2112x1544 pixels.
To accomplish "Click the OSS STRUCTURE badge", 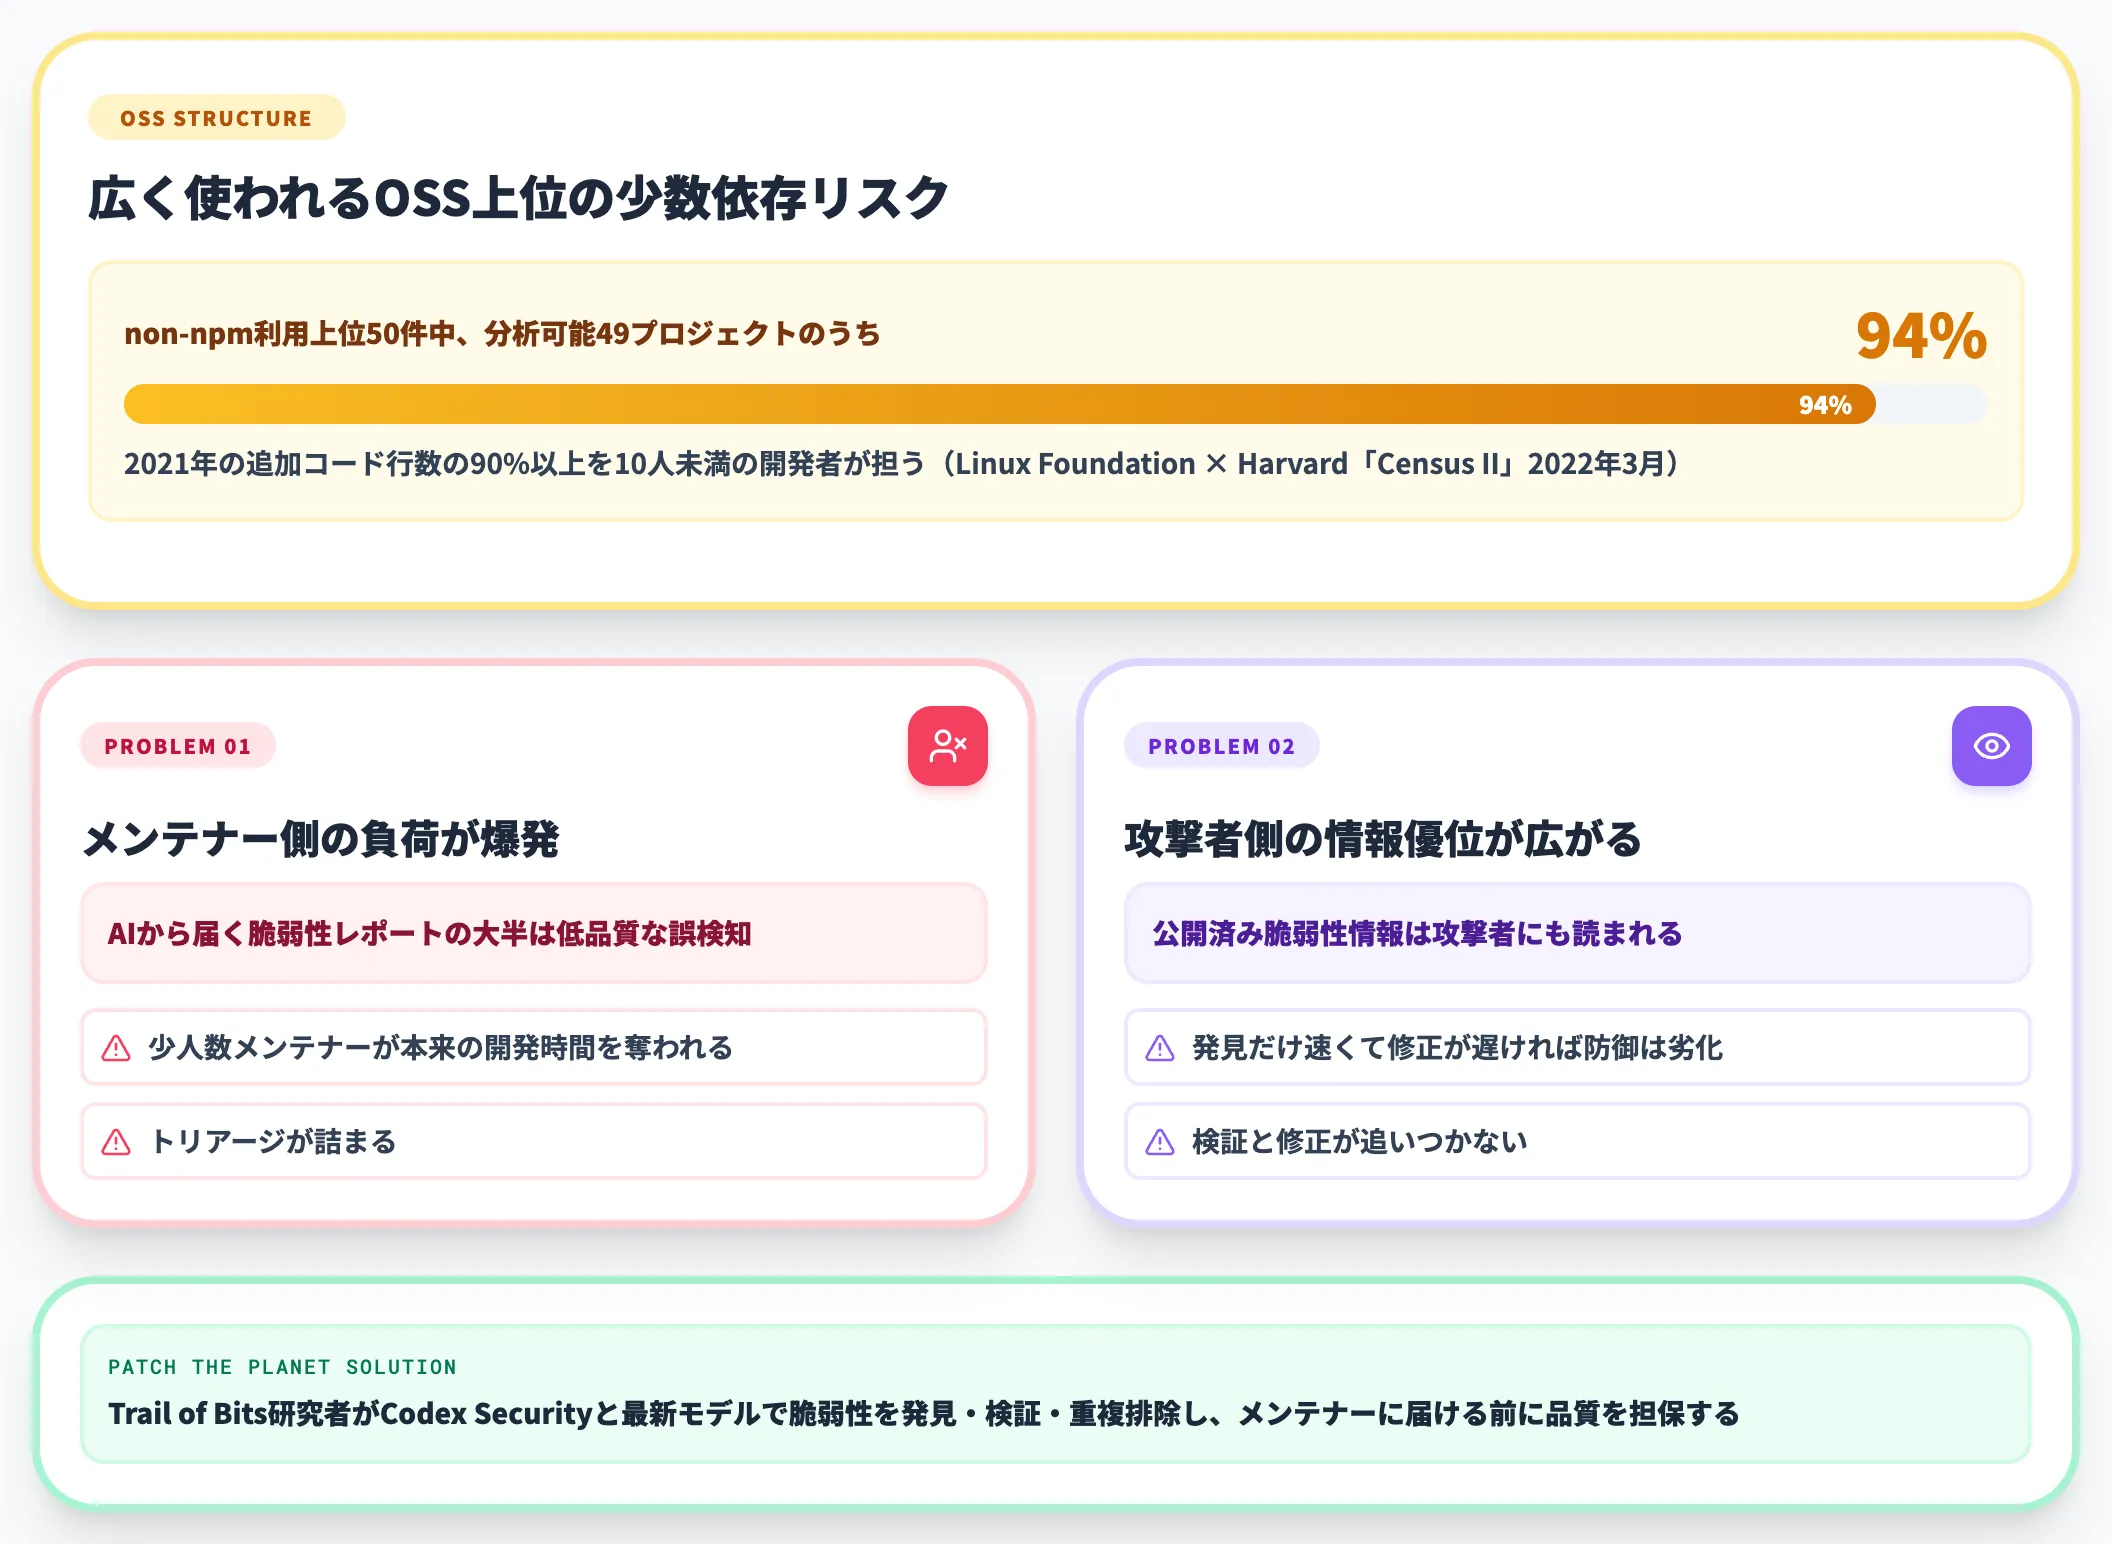I will point(217,118).
